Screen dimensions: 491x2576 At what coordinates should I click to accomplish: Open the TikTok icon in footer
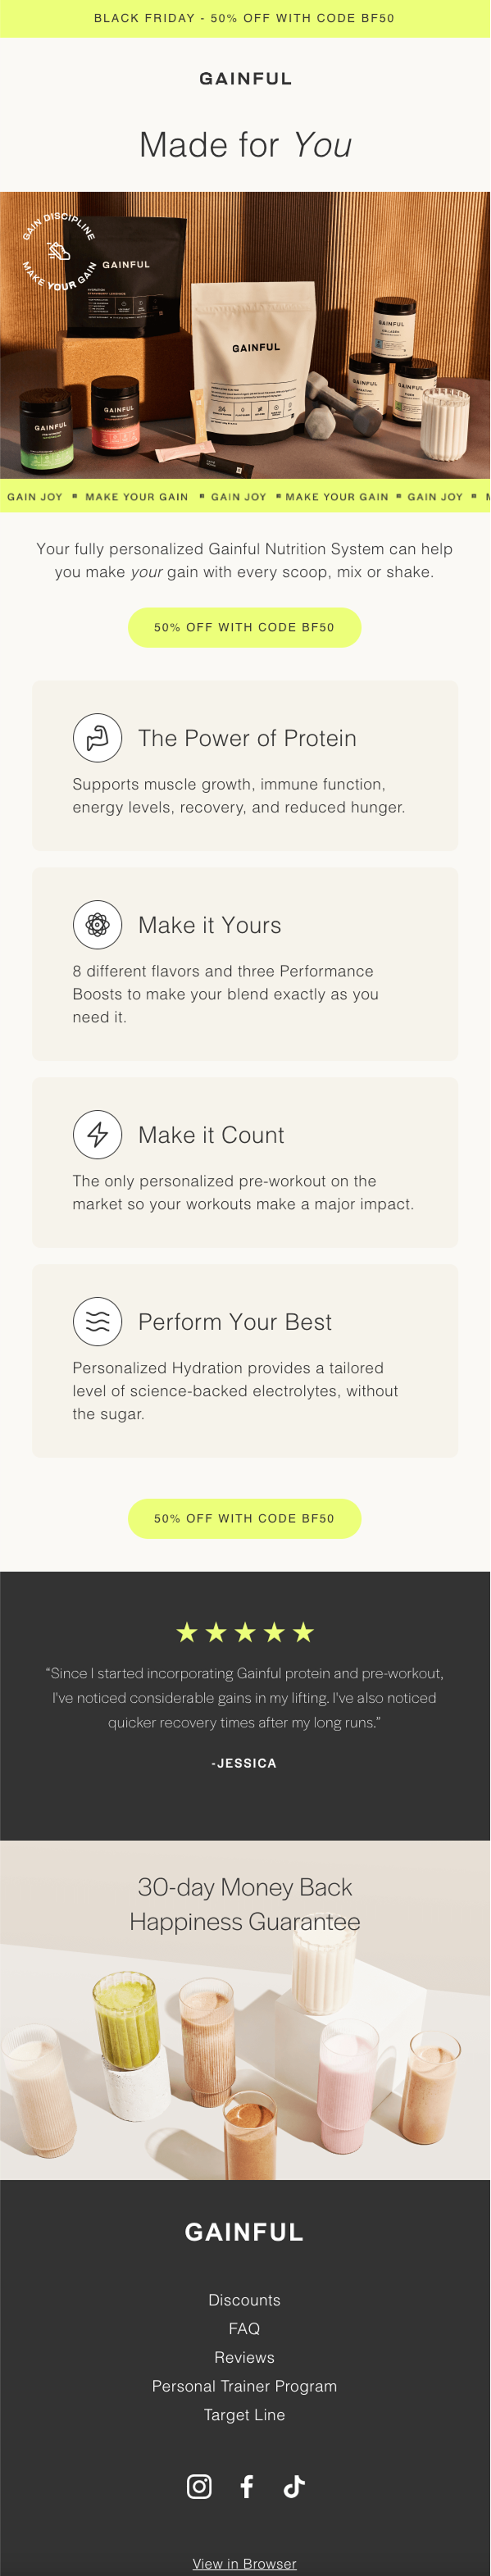(x=294, y=2486)
